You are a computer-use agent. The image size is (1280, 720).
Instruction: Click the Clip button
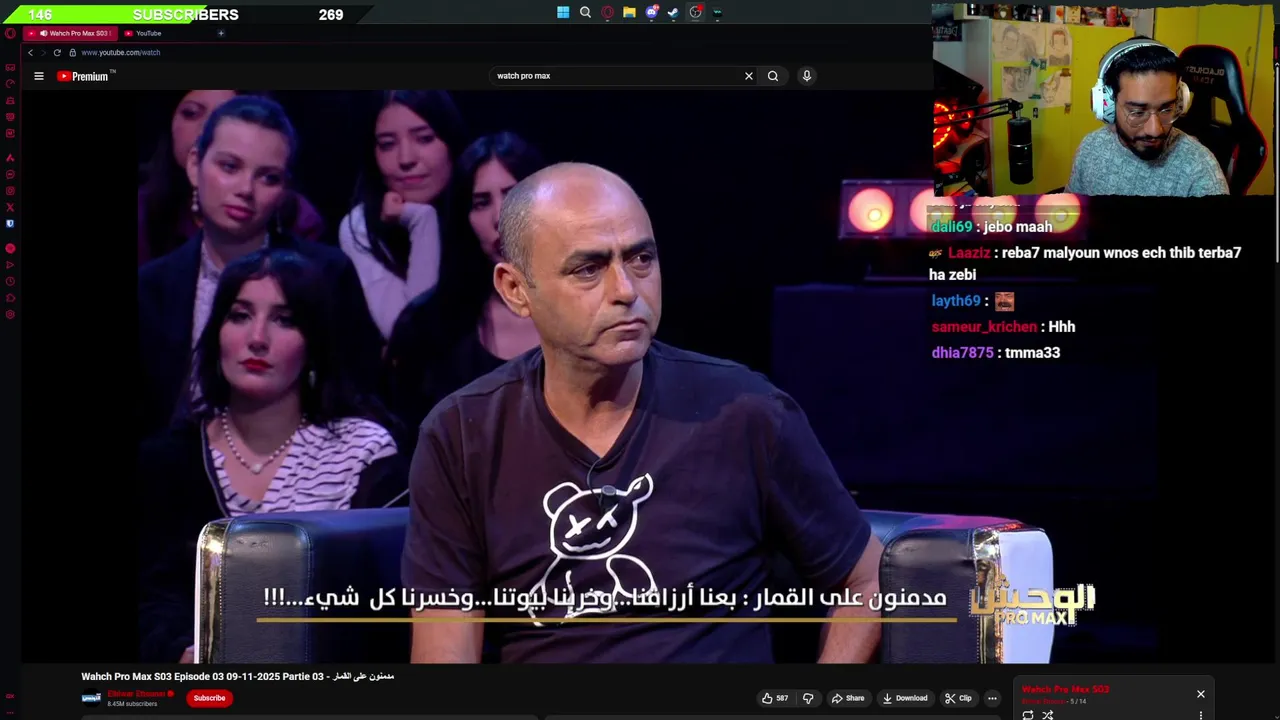959,698
